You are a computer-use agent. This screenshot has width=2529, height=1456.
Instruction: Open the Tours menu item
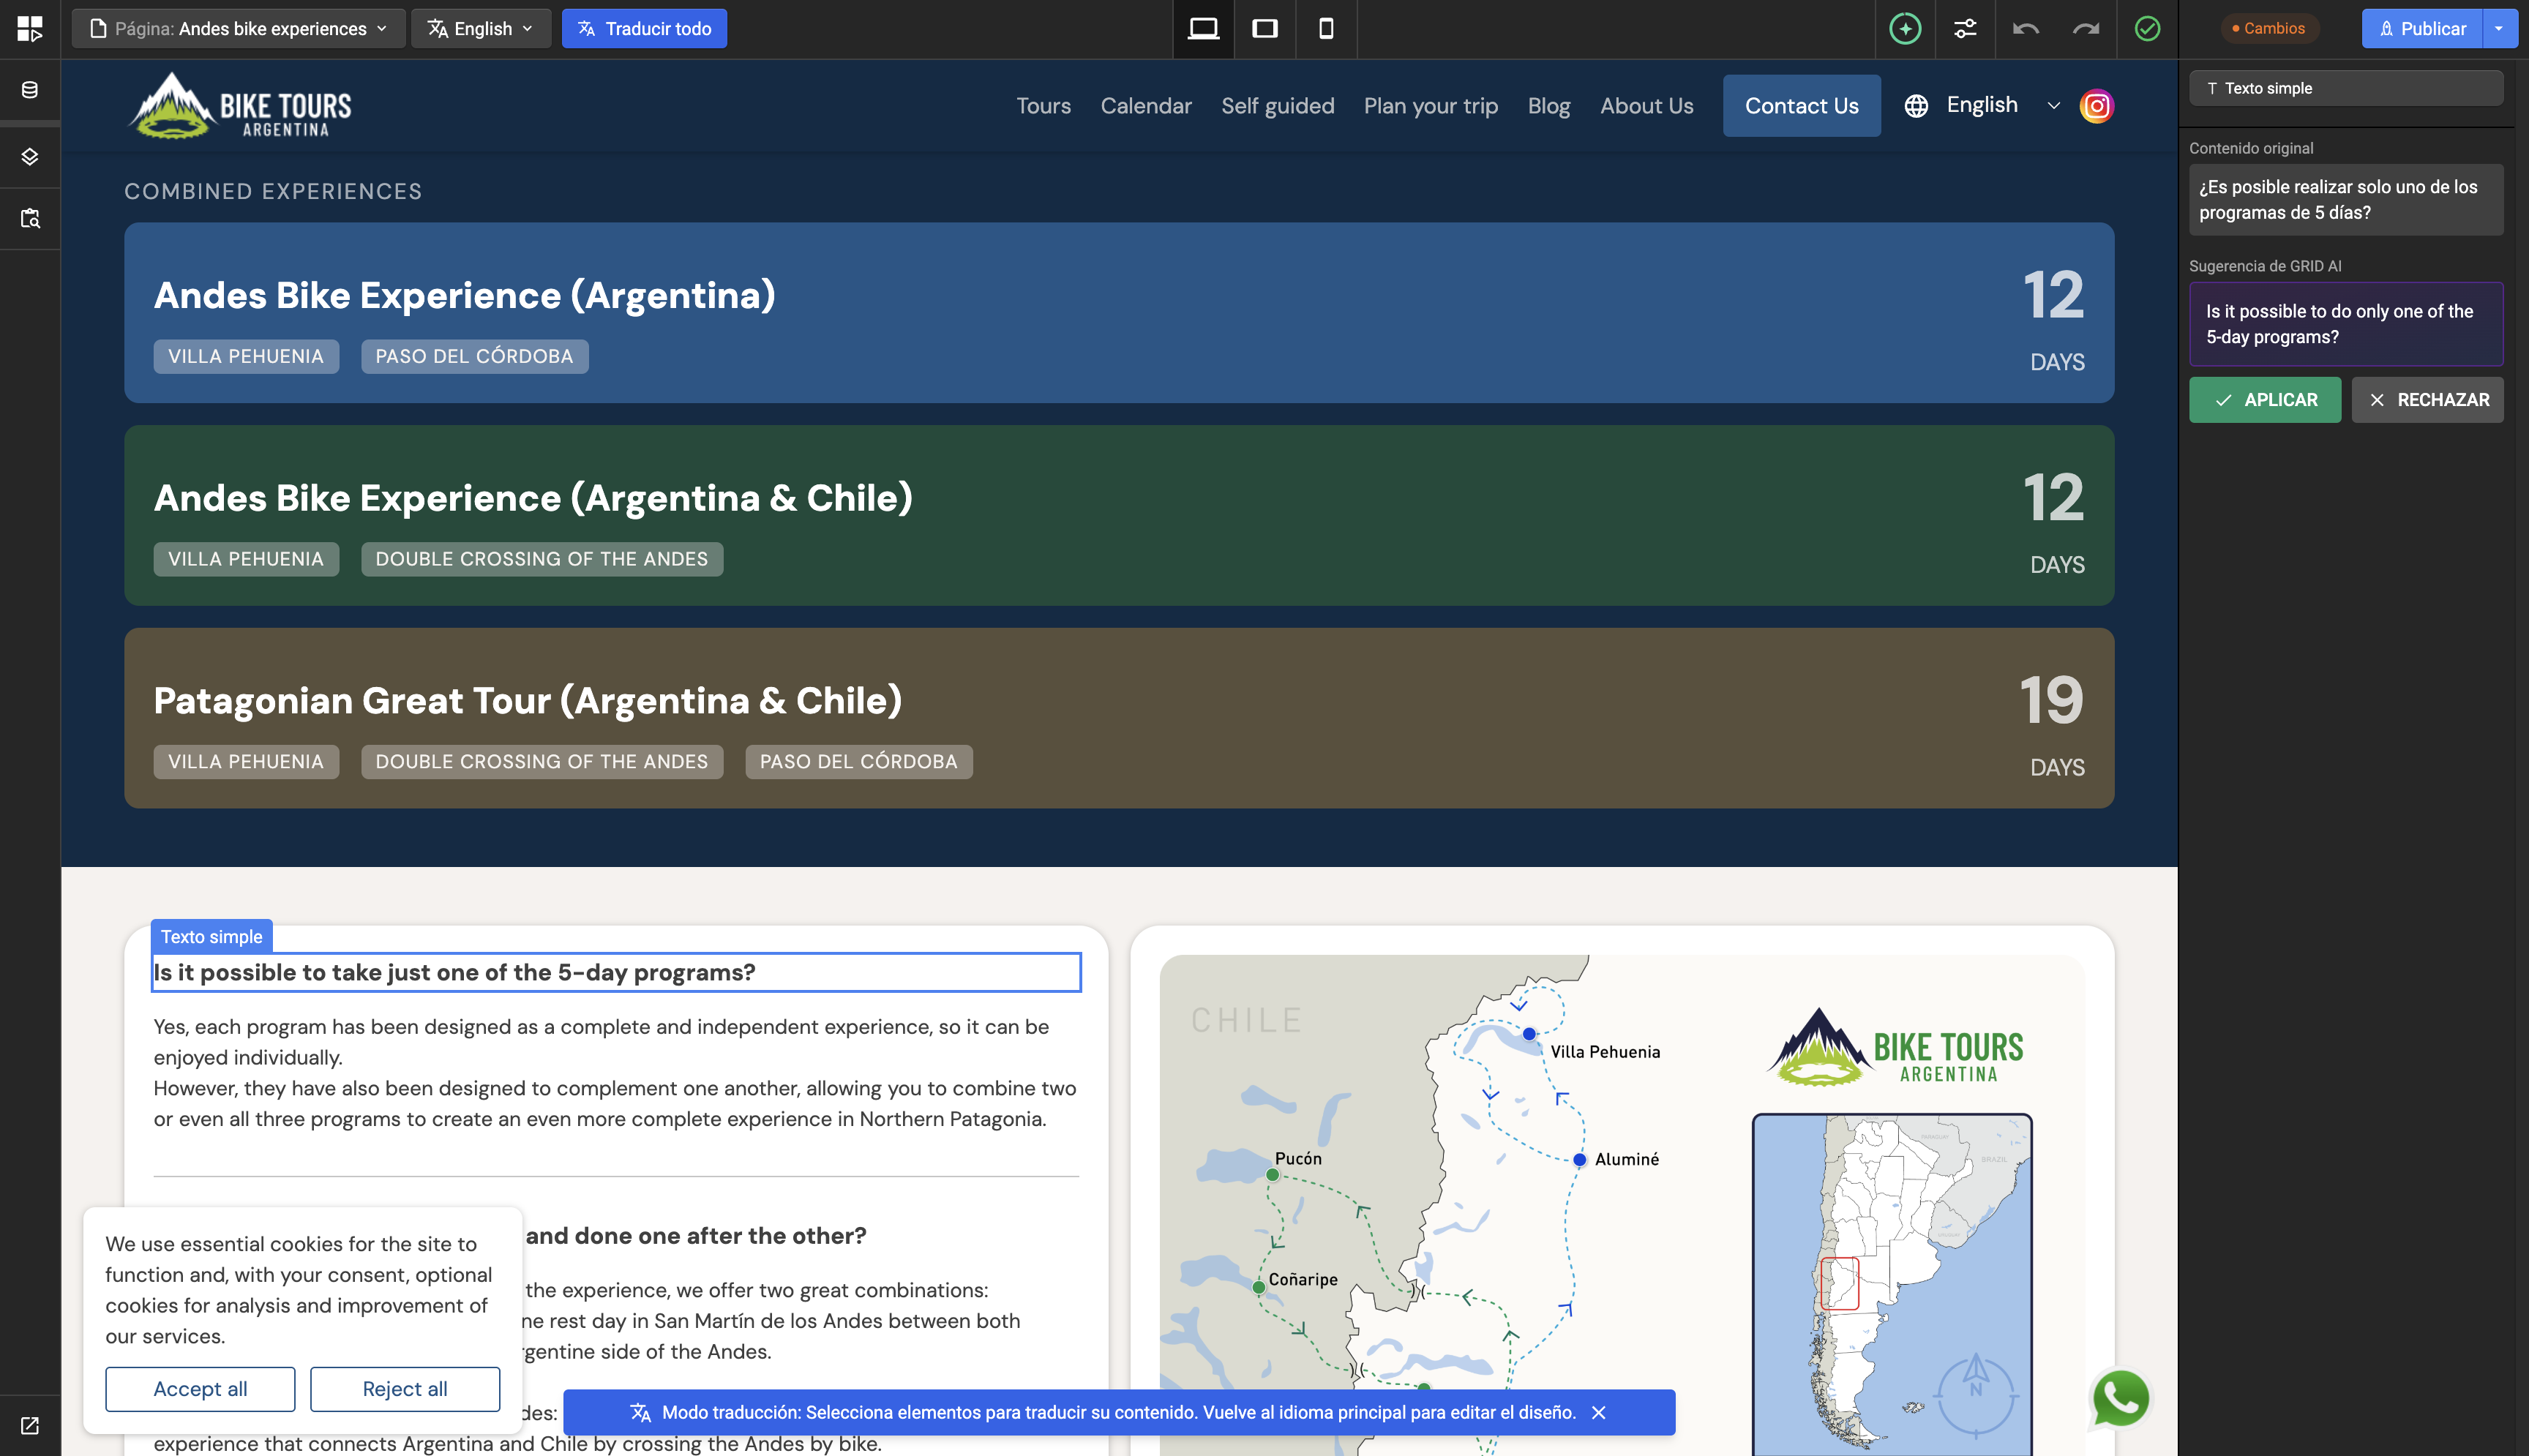[1043, 106]
